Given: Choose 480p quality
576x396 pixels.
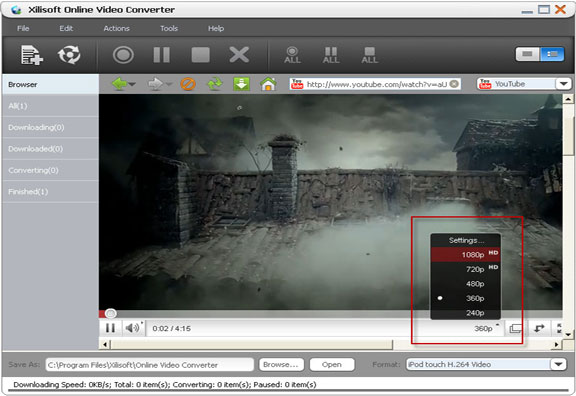Looking at the screenshot, I should (465, 284).
